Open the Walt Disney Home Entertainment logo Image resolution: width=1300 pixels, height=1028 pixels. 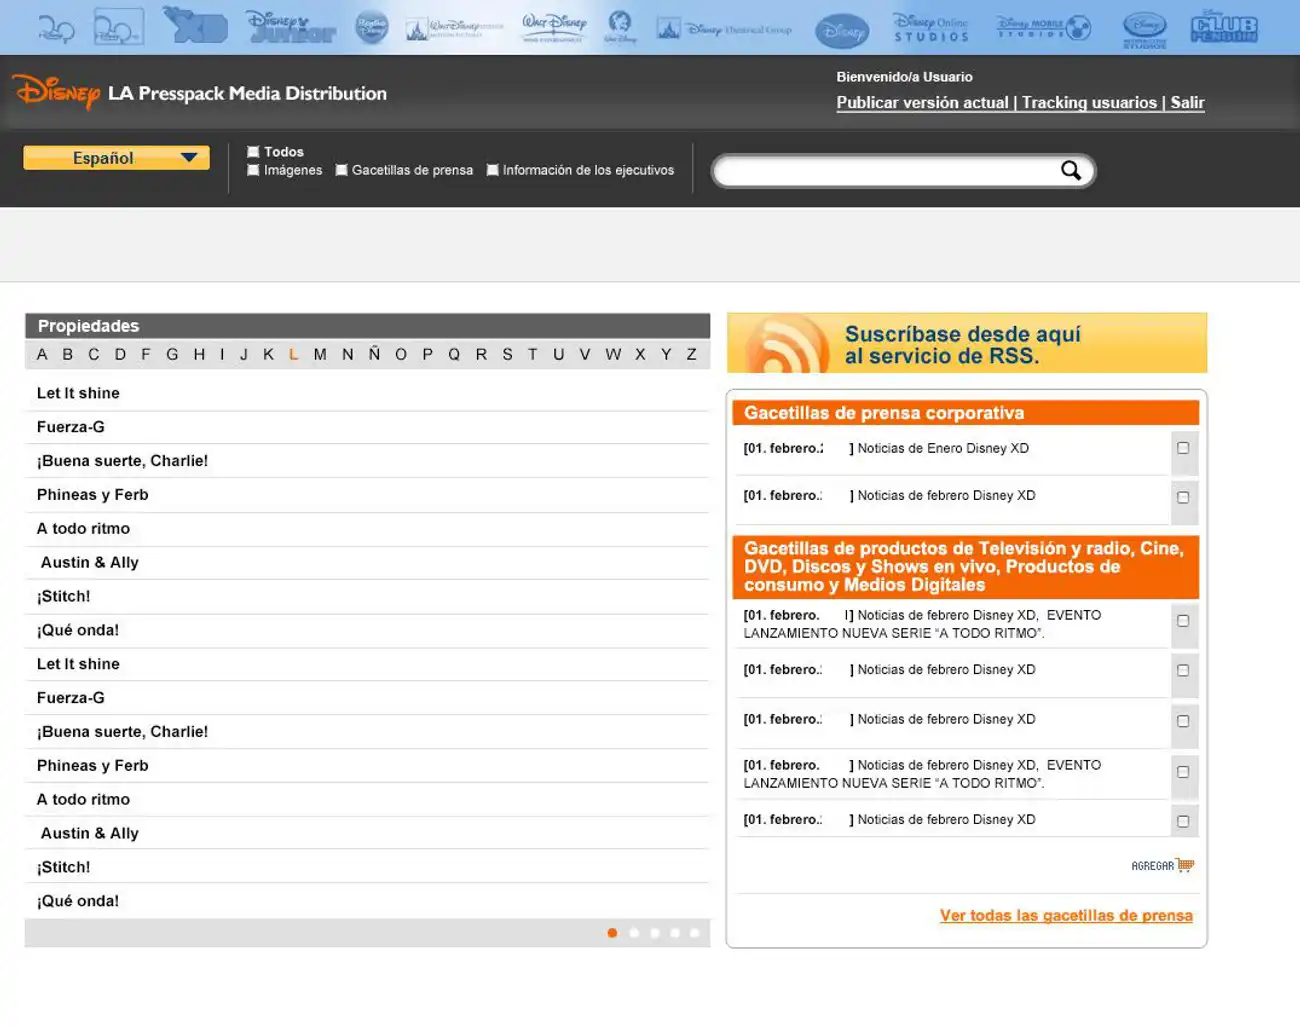click(x=554, y=27)
